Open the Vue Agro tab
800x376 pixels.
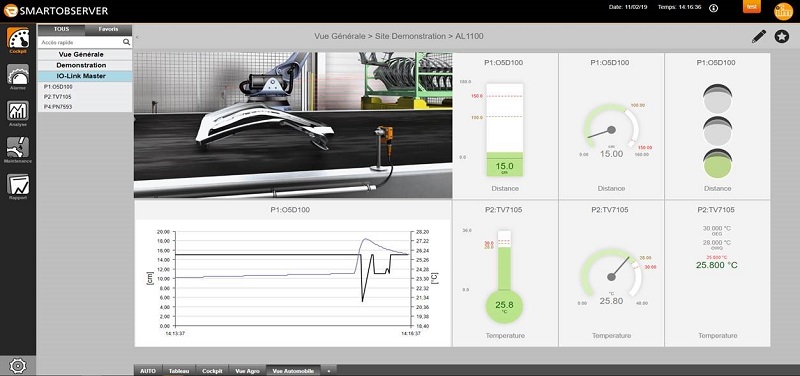point(247,371)
